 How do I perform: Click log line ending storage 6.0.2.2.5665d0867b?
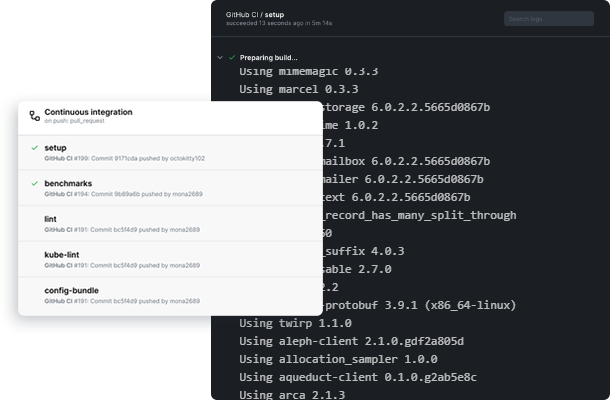pos(406,107)
